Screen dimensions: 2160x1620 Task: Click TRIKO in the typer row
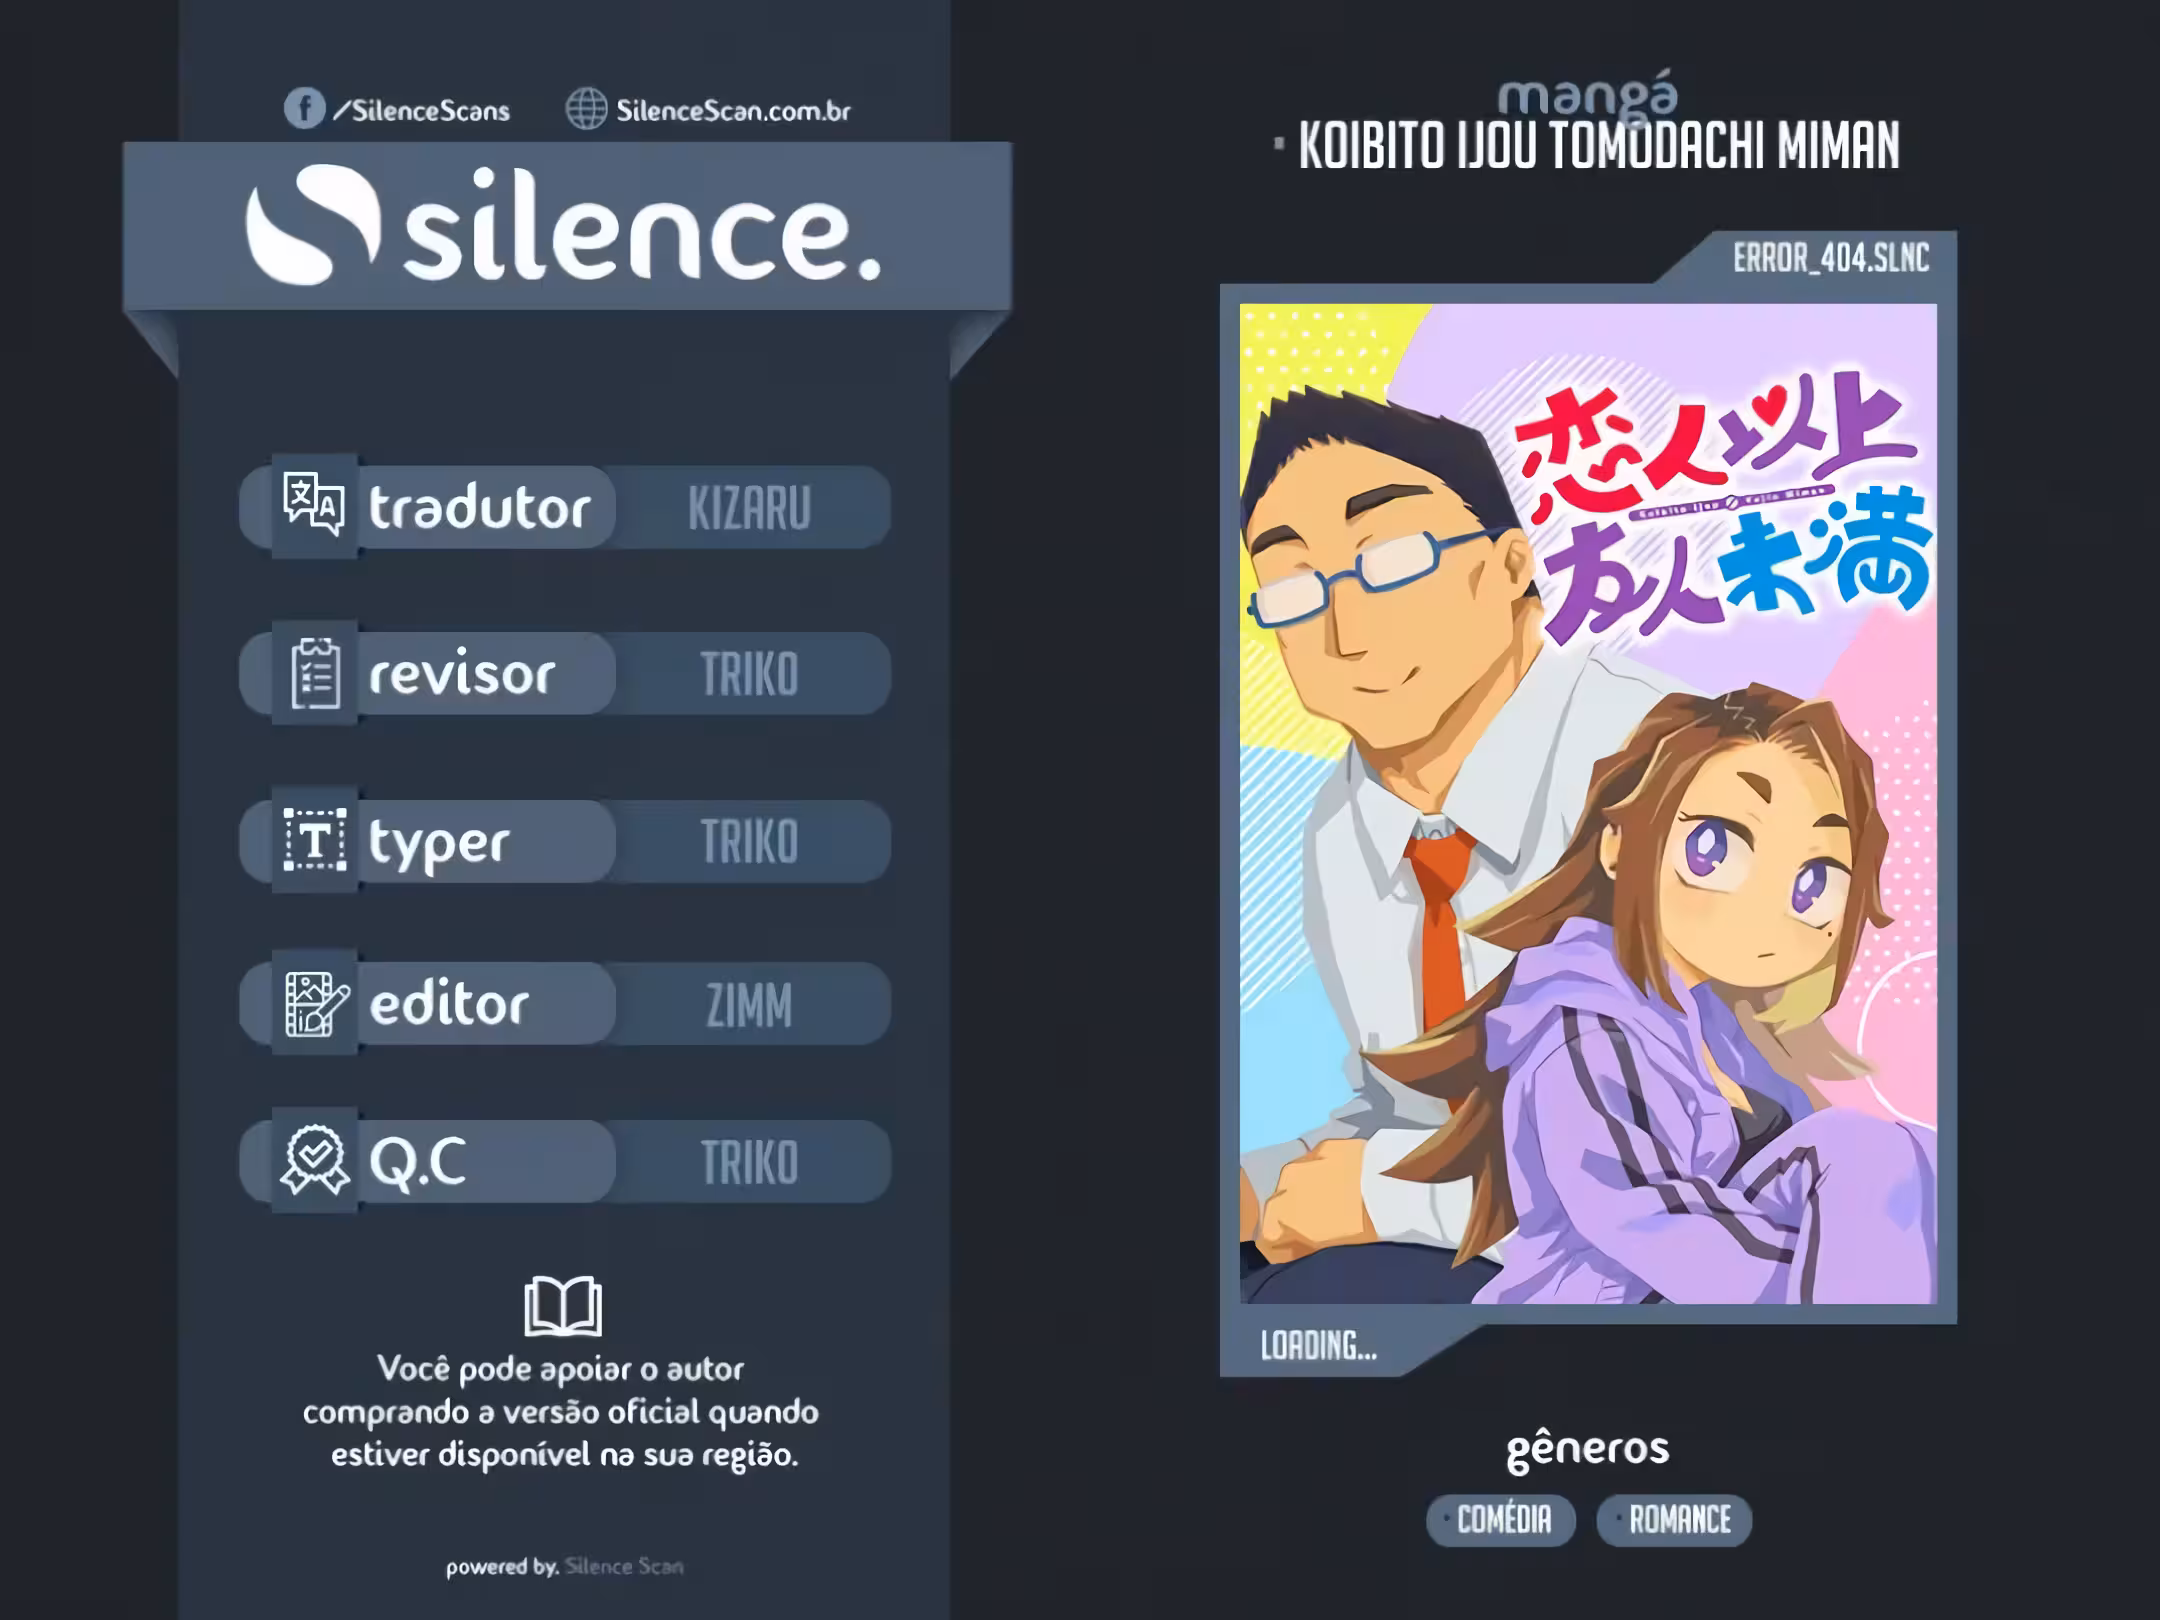pyautogui.click(x=749, y=842)
